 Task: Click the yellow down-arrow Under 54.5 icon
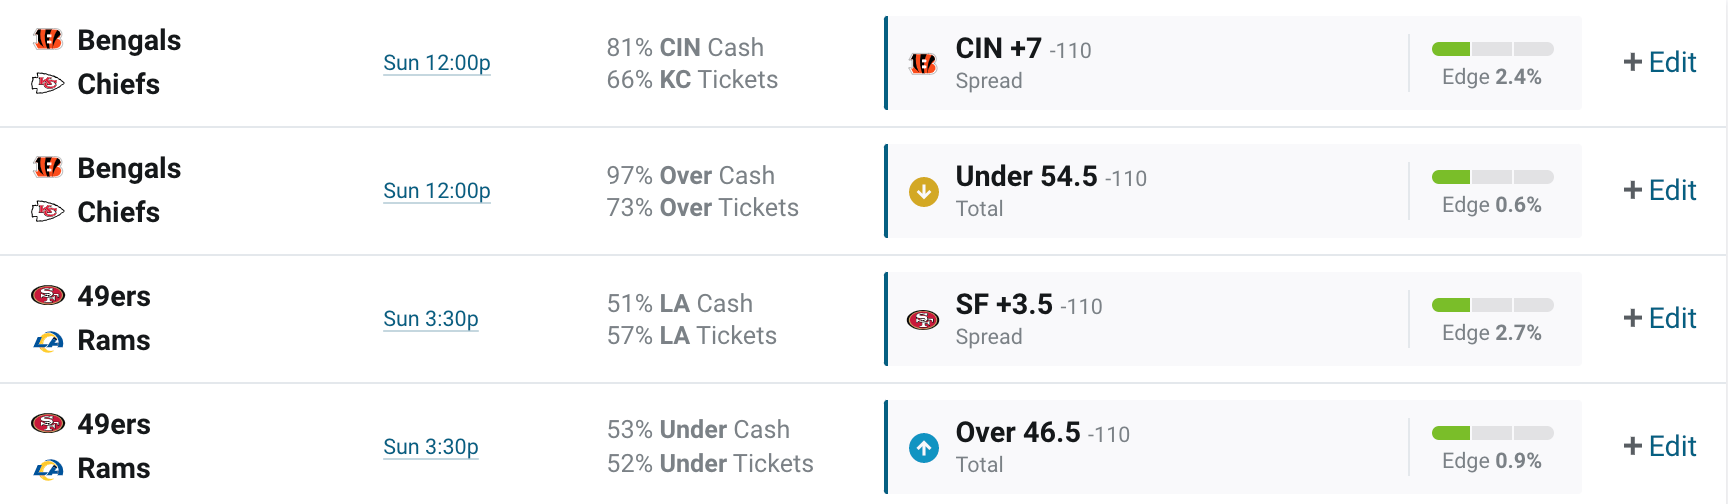click(x=923, y=191)
